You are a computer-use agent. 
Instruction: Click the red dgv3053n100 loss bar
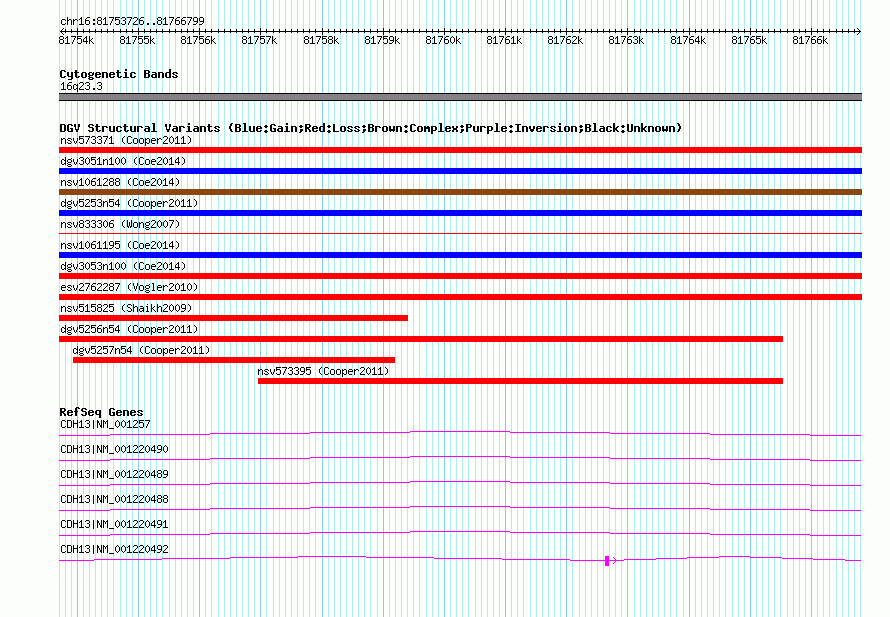[460, 276]
